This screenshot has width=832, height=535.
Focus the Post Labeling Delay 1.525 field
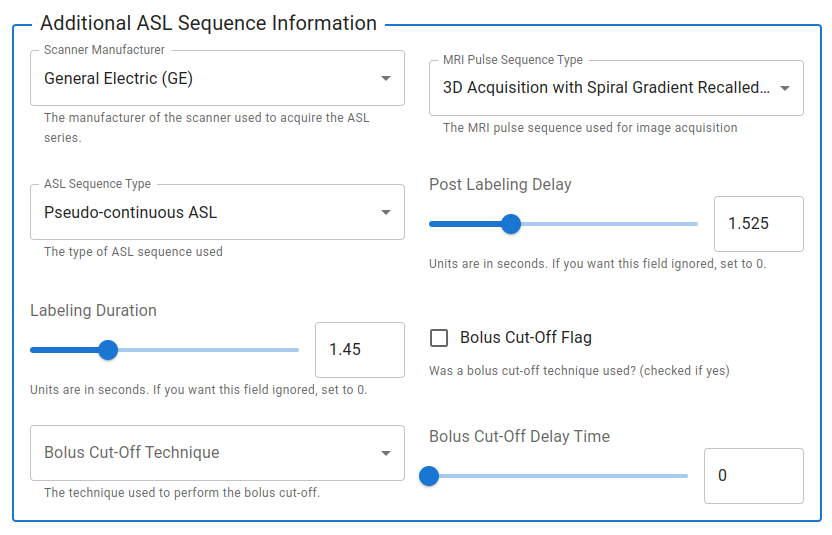pyautogui.click(x=759, y=224)
